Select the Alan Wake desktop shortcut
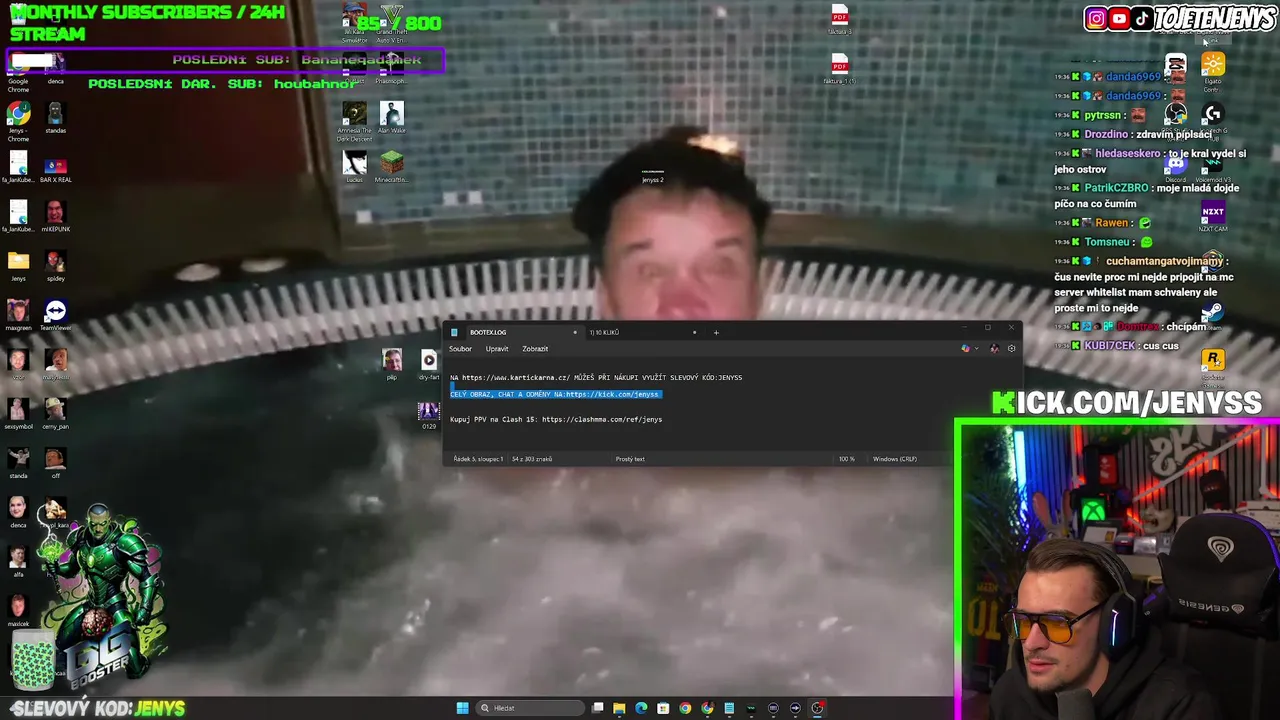Image resolution: width=1280 pixels, height=720 pixels. (x=391, y=118)
